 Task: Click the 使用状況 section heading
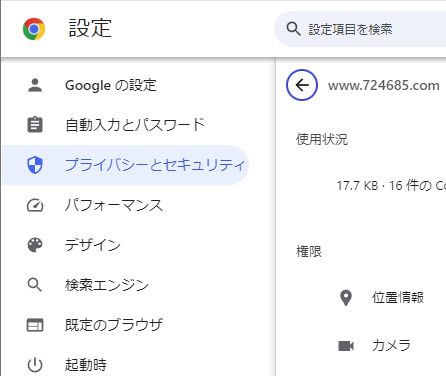tap(322, 139)
